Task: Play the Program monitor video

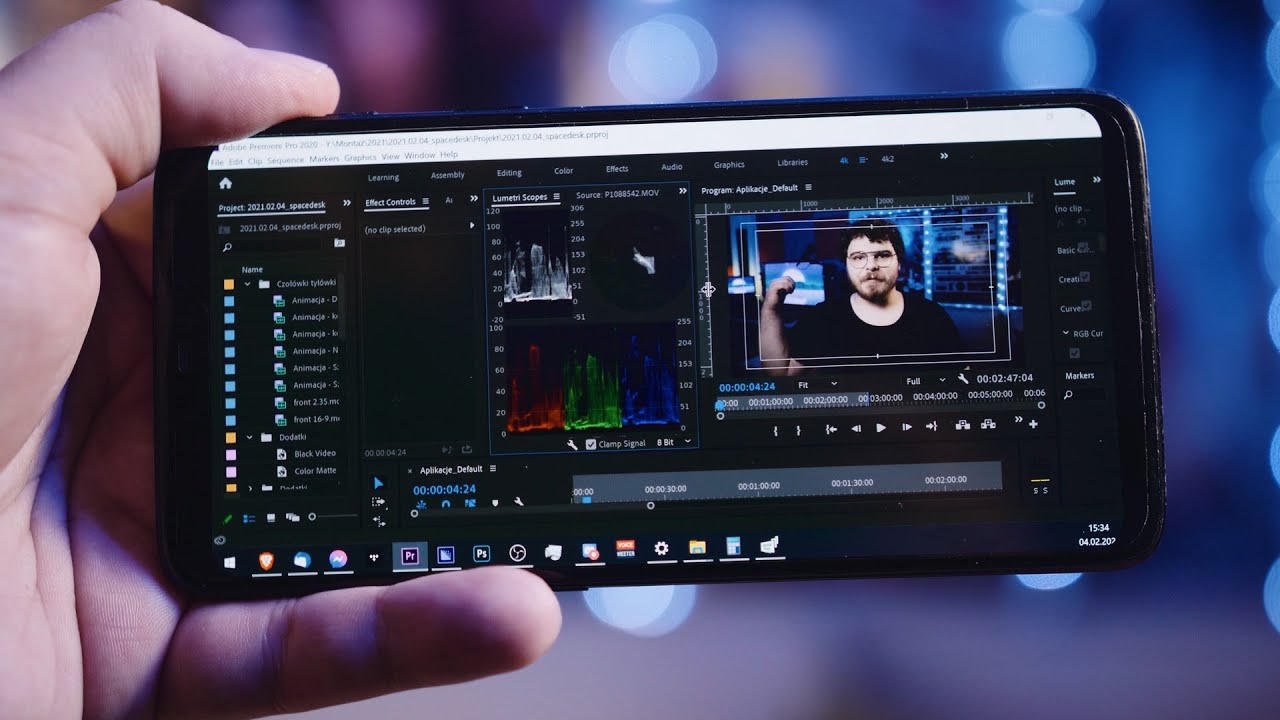Action: click(881, 427)
